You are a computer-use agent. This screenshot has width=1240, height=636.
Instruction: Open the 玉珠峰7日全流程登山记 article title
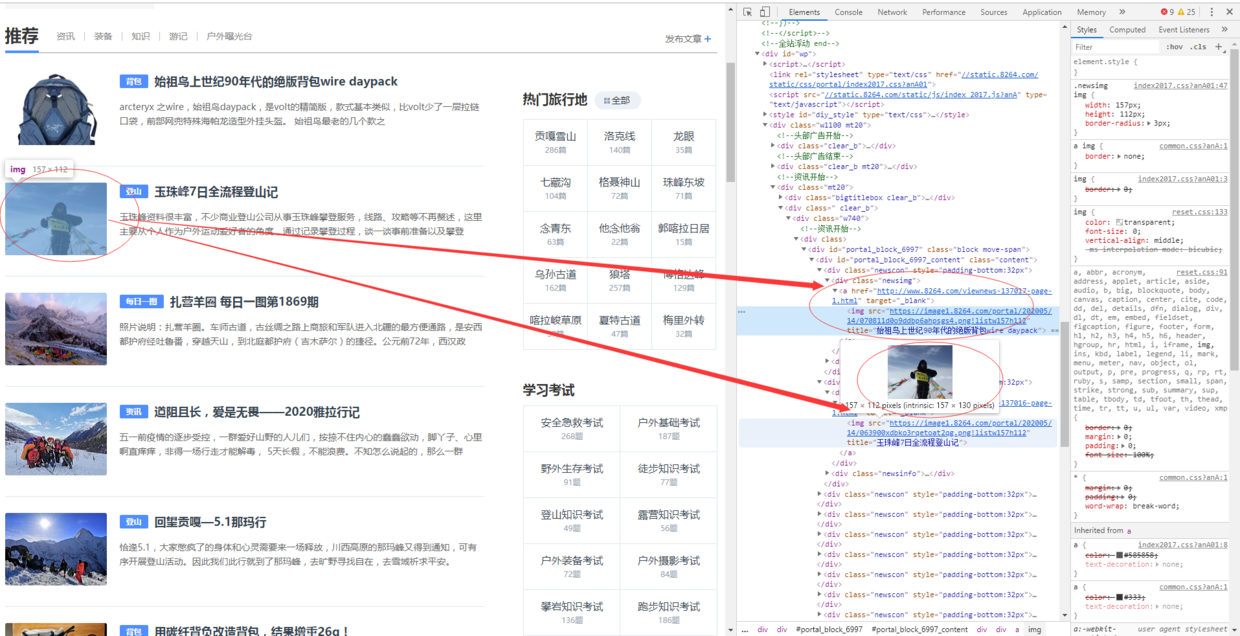pos(216,192)
